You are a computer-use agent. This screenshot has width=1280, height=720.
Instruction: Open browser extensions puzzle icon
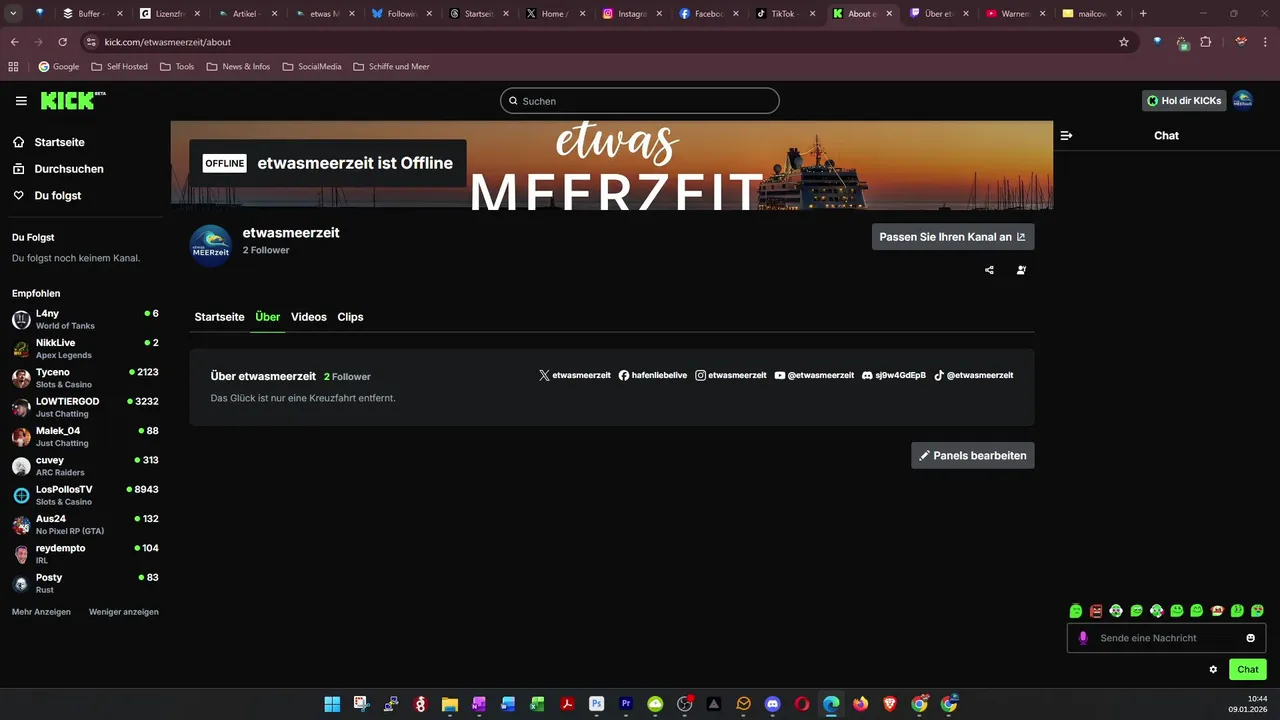1205,42
